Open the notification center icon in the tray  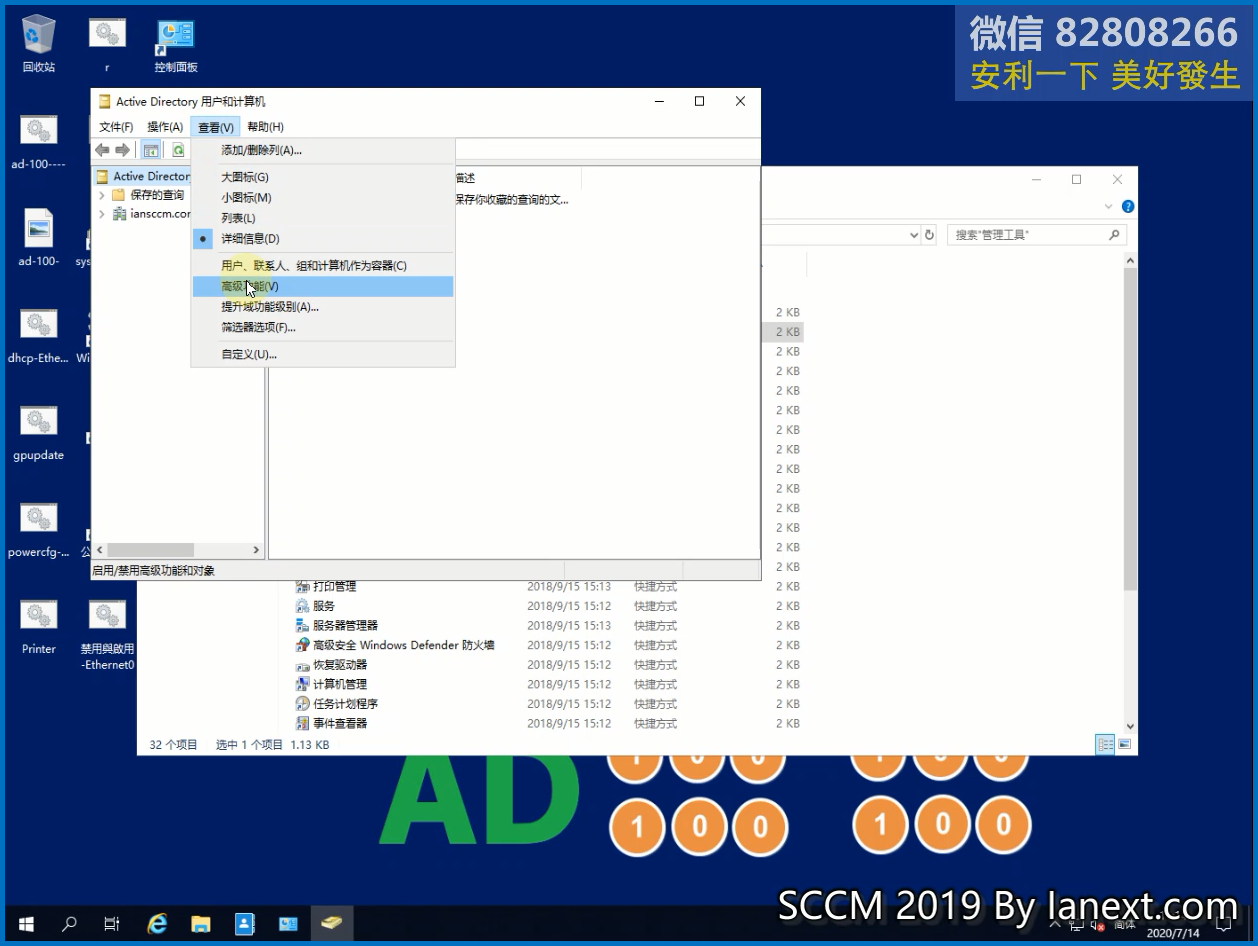pos(1221,924)
